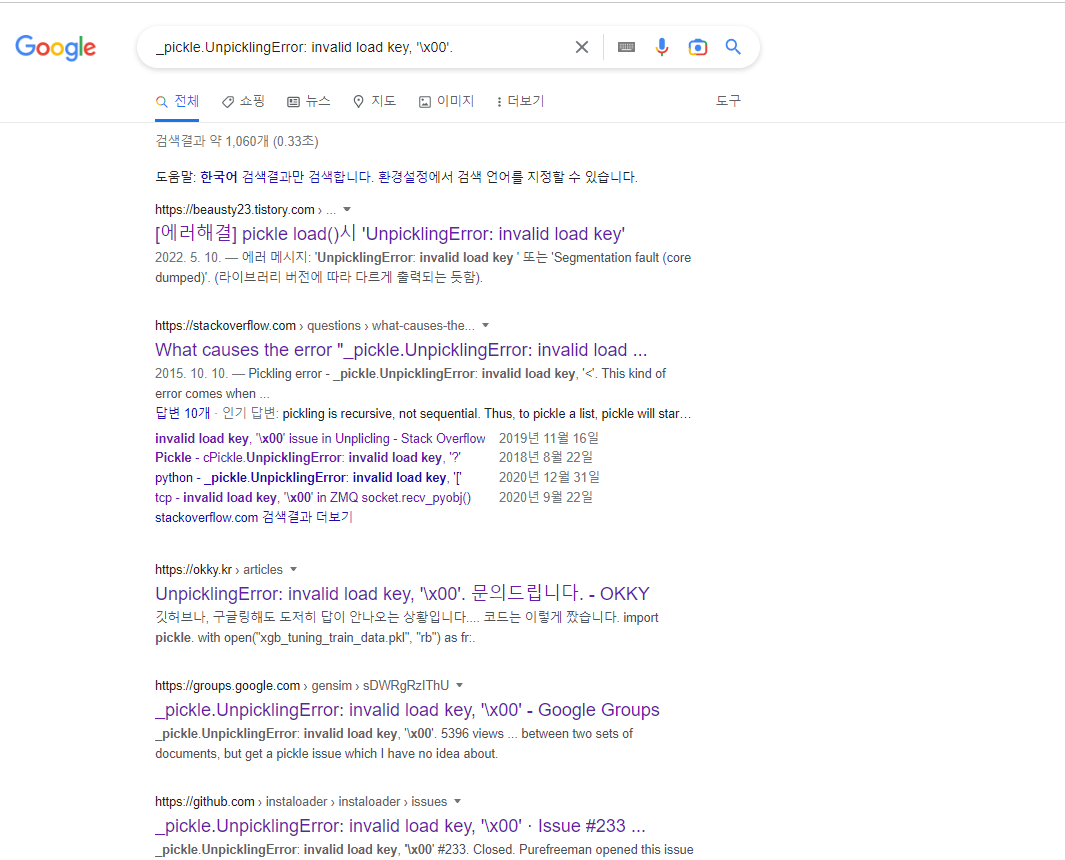Screen dimensions: 1065x860
Task: Open the dropdown next to the github.com result
Action: (x=458, y=801)
